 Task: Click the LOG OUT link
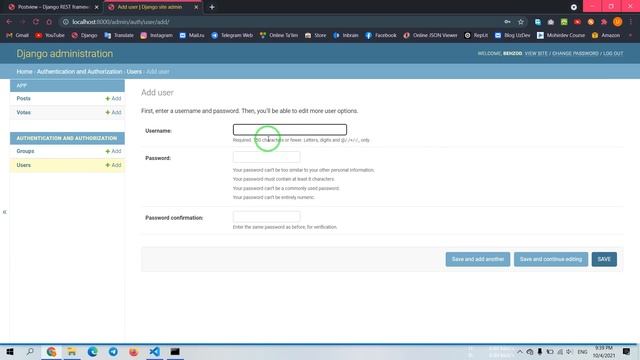point(613,53)
